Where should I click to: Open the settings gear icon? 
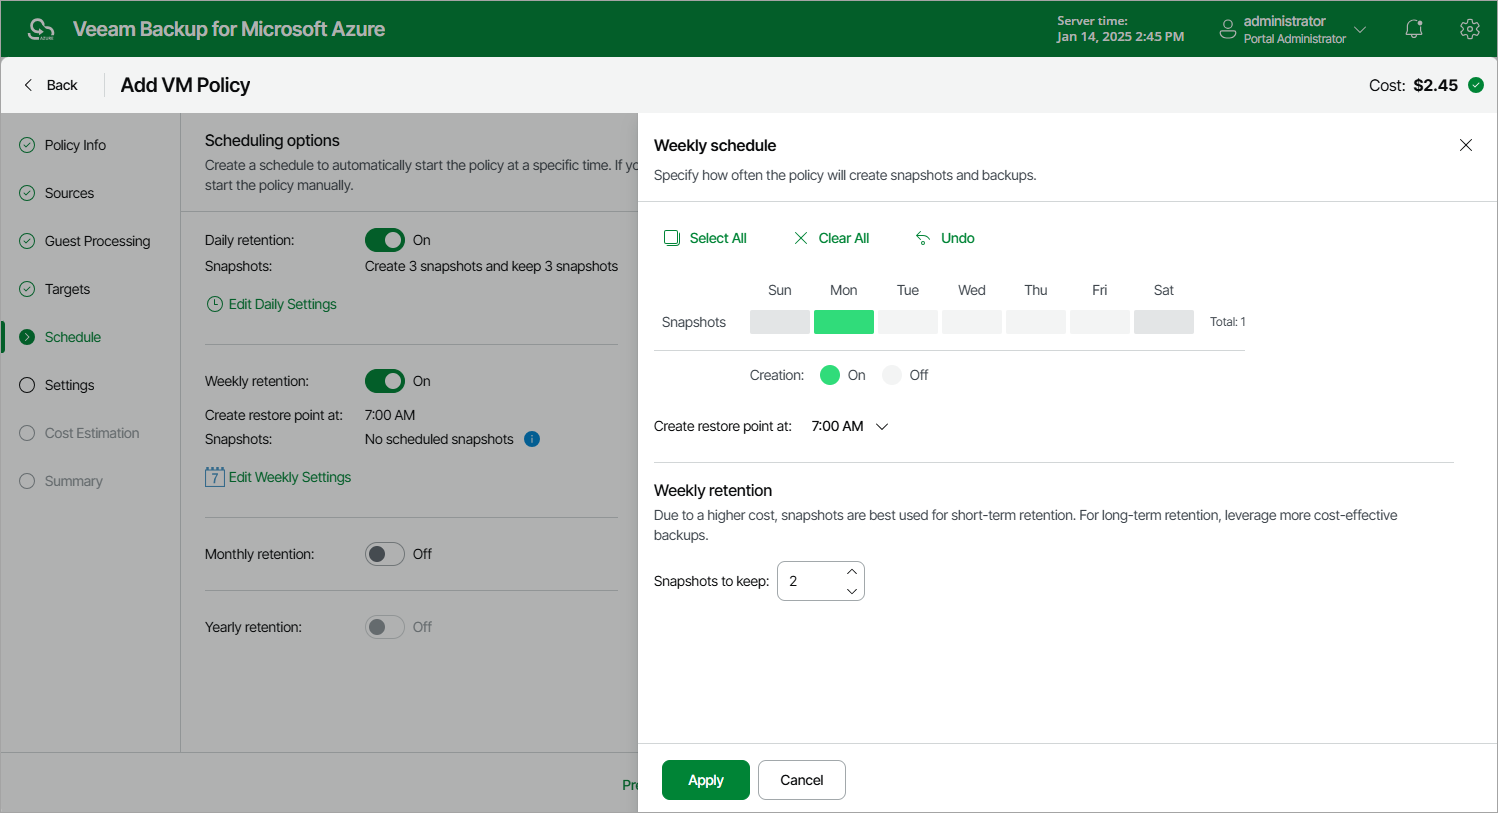pyautogui.click(x=1469, y=29)
